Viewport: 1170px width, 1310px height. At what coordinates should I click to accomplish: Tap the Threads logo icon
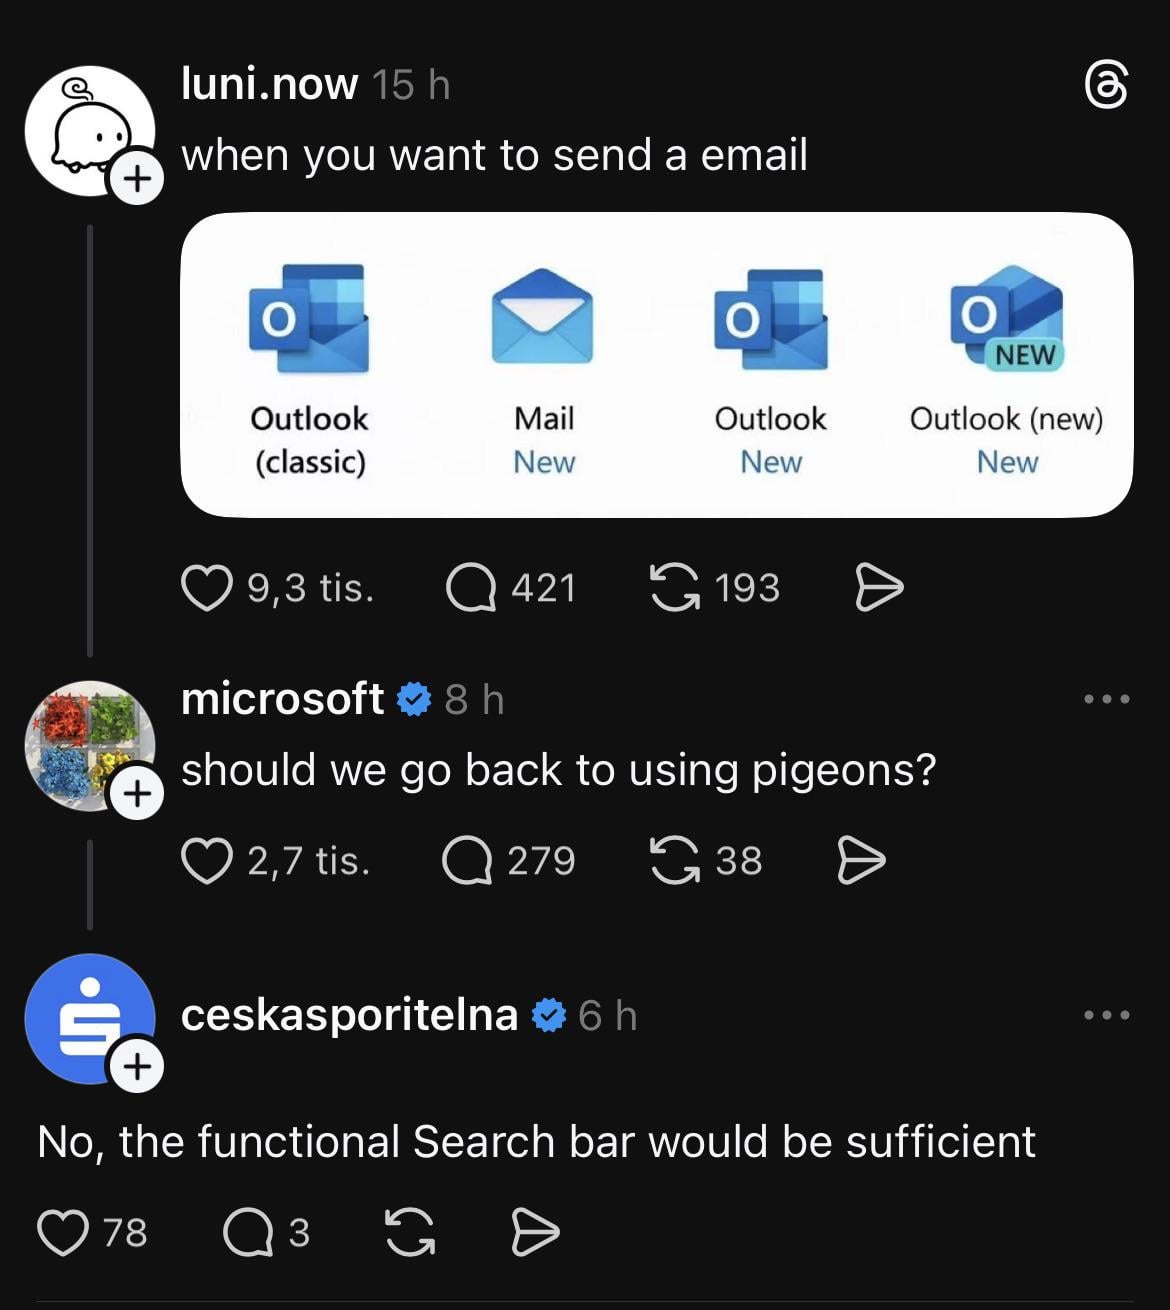[x=1107, y=84]
